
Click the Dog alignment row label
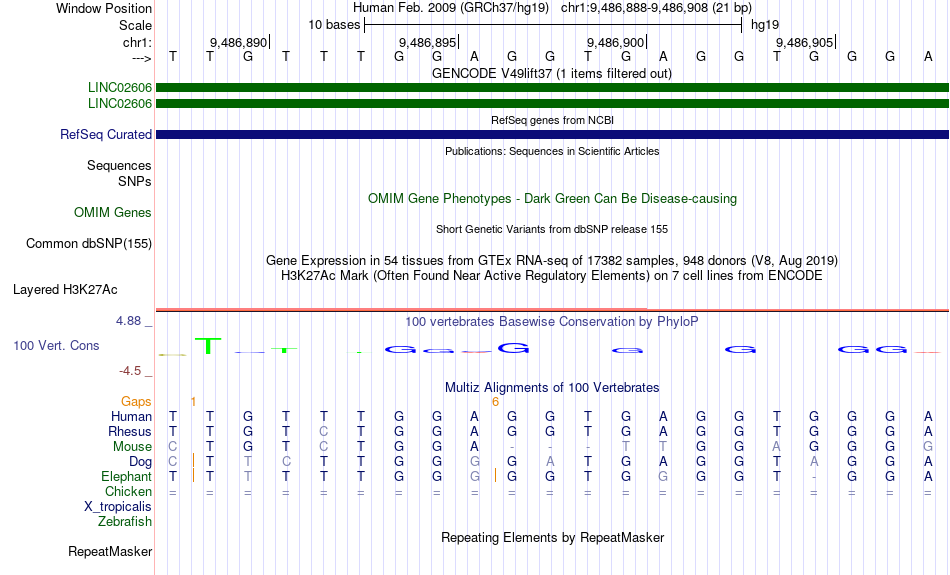point(141,462)
